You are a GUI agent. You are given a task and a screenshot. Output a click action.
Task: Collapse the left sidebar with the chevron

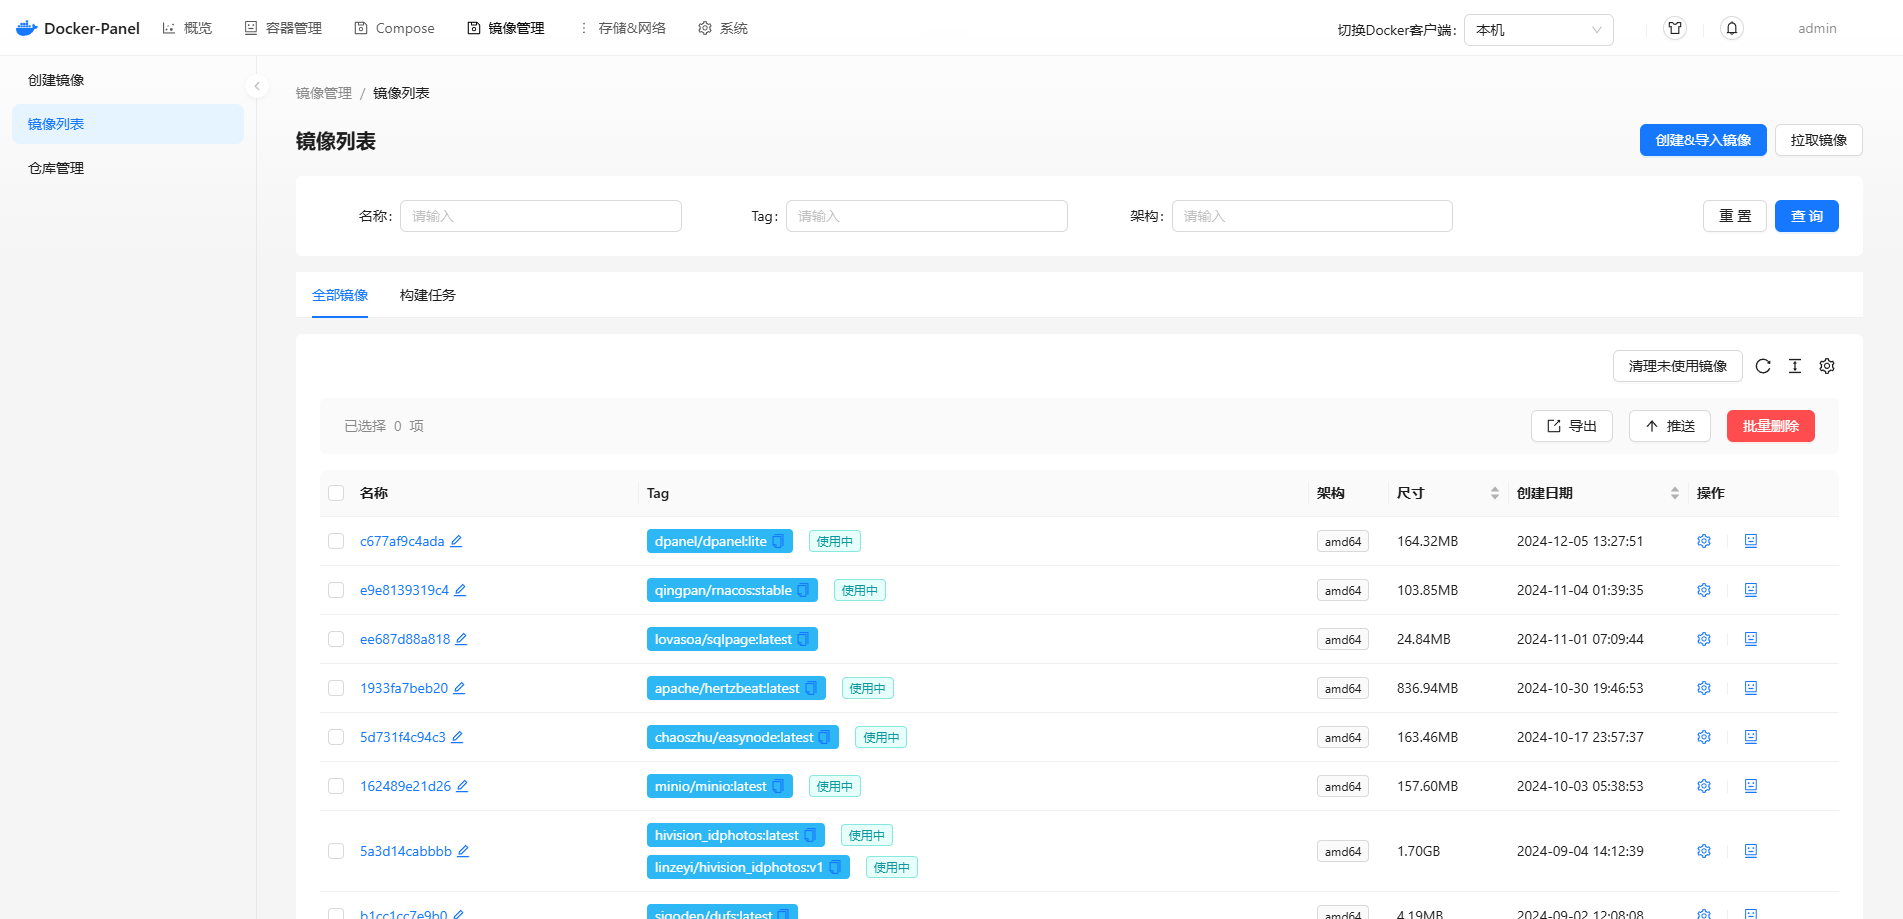click(x=257, y=86)
